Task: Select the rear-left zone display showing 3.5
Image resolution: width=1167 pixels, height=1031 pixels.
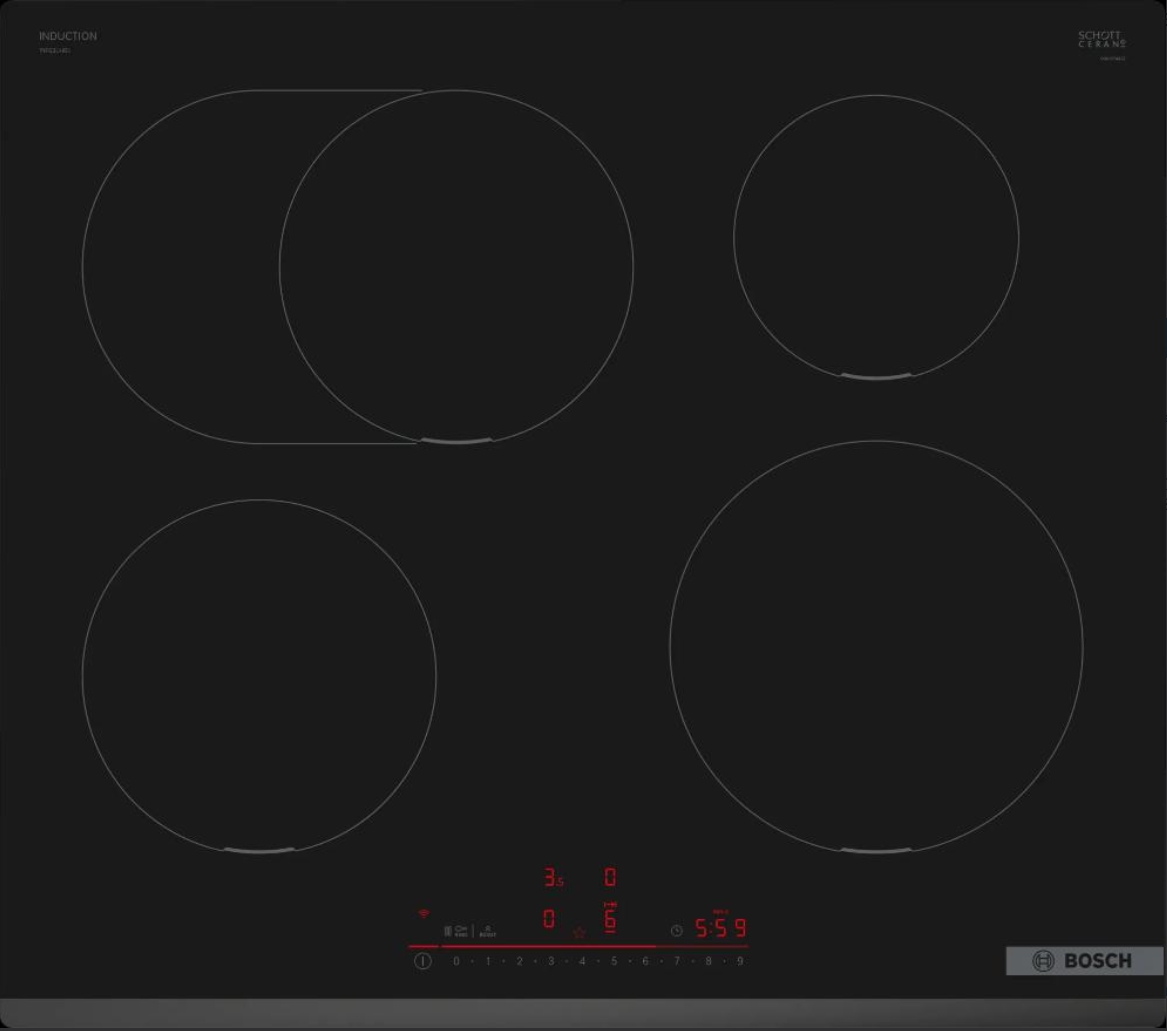Action: pyautogui.click(x=553, y=878)
